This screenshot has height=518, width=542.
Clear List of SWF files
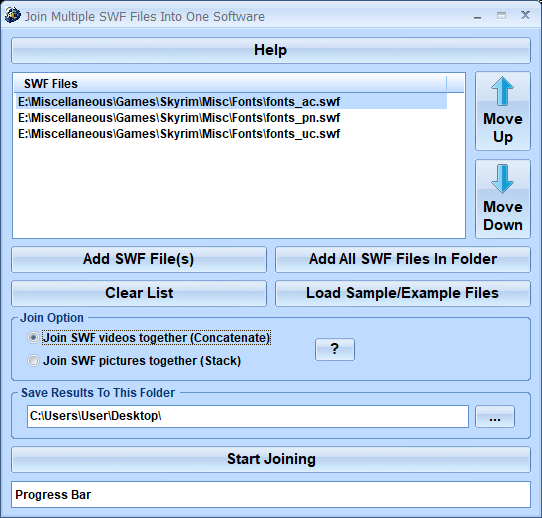pyautogui.click(x=139, y=293)
